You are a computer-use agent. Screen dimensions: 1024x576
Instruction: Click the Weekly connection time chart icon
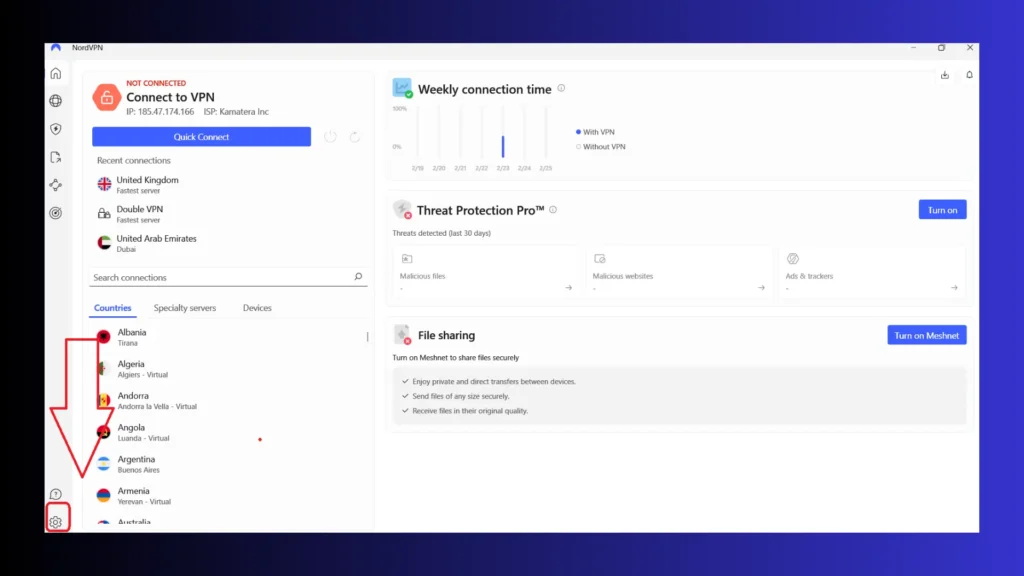(x=402, y=88)
